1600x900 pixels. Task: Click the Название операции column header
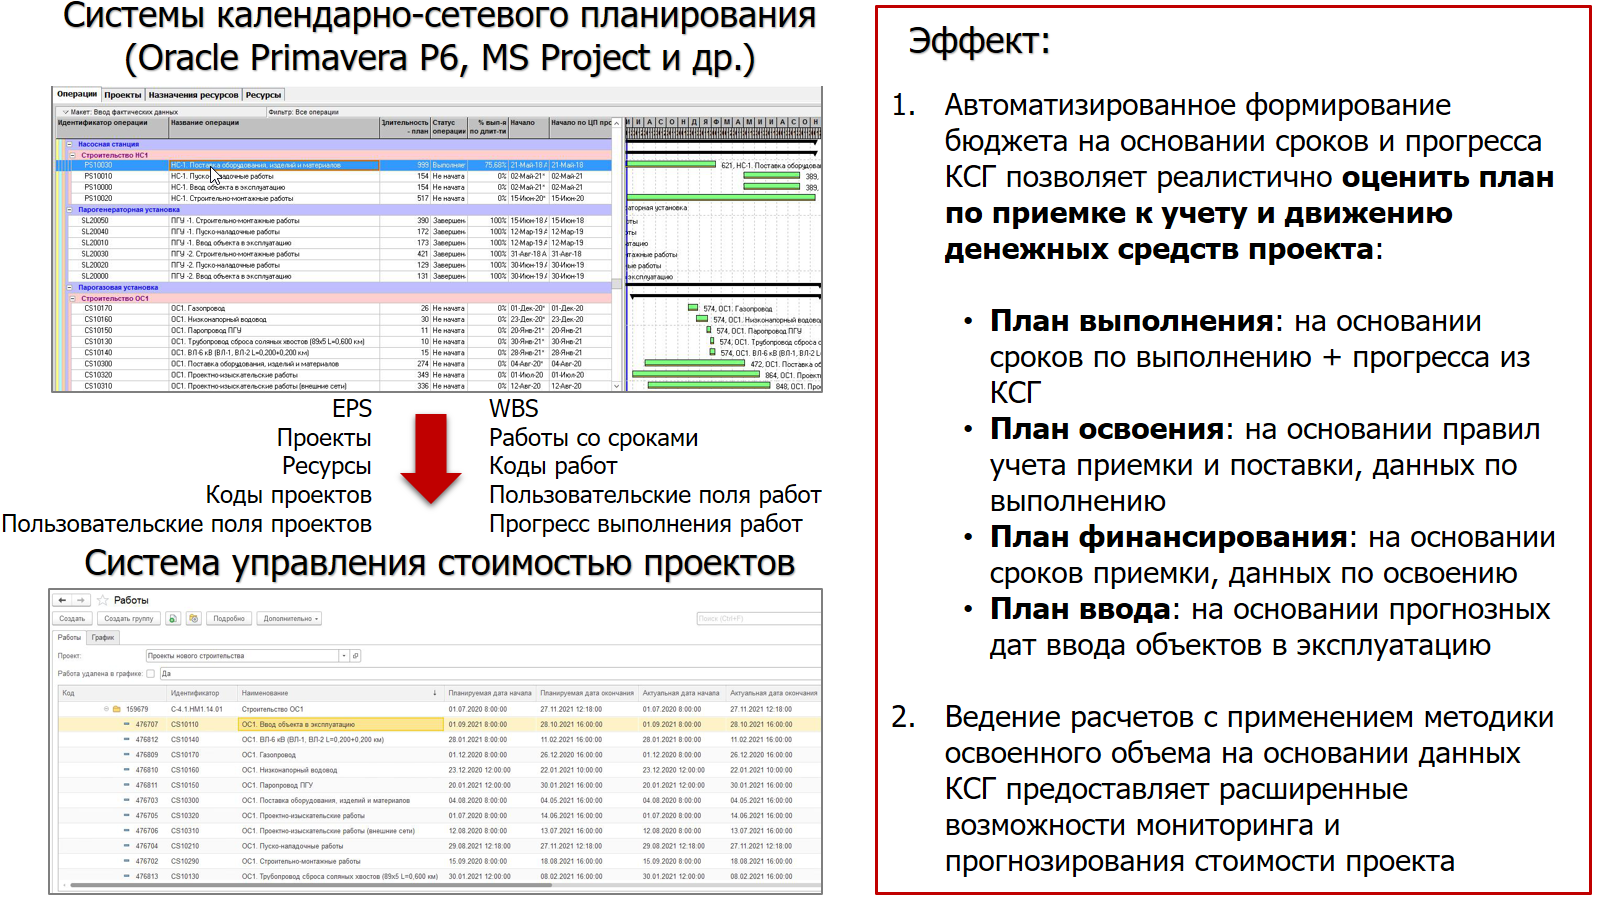click(x=274, y=127)
